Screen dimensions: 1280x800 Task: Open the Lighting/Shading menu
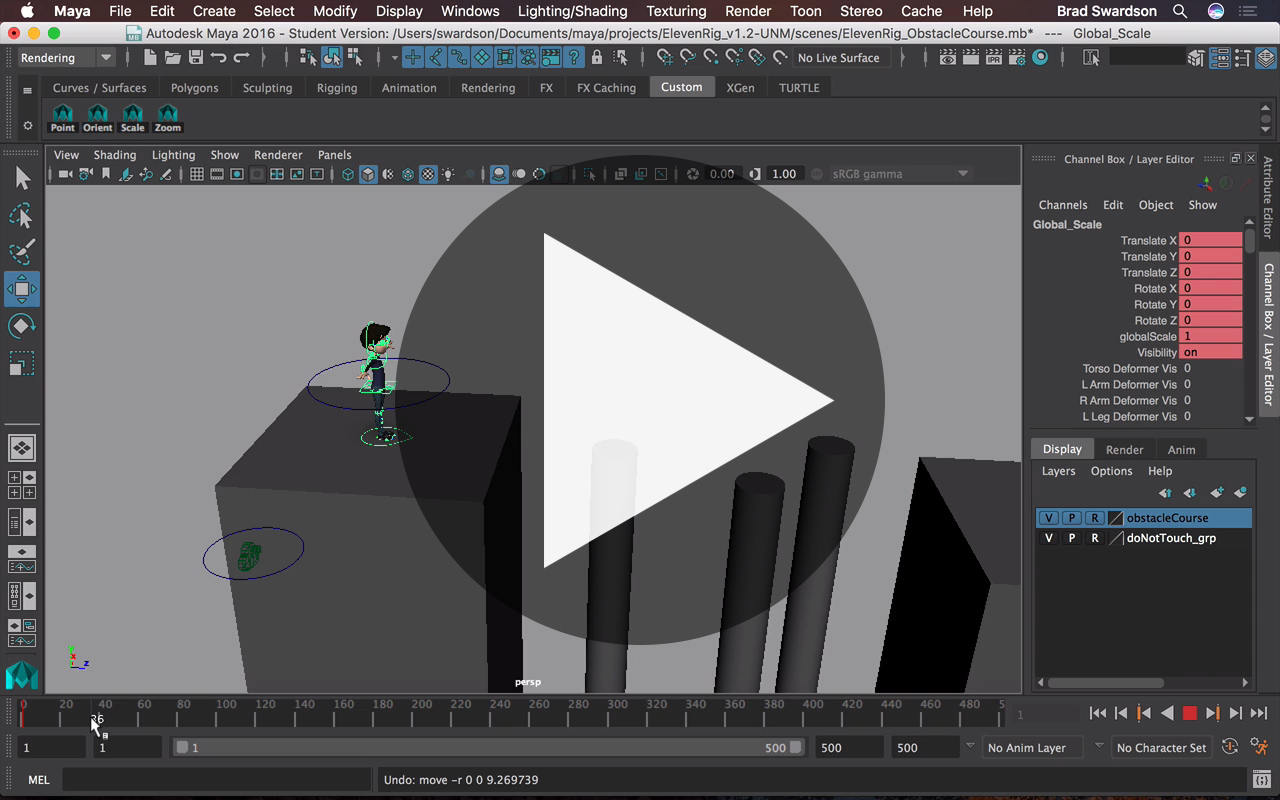[572, 11]
